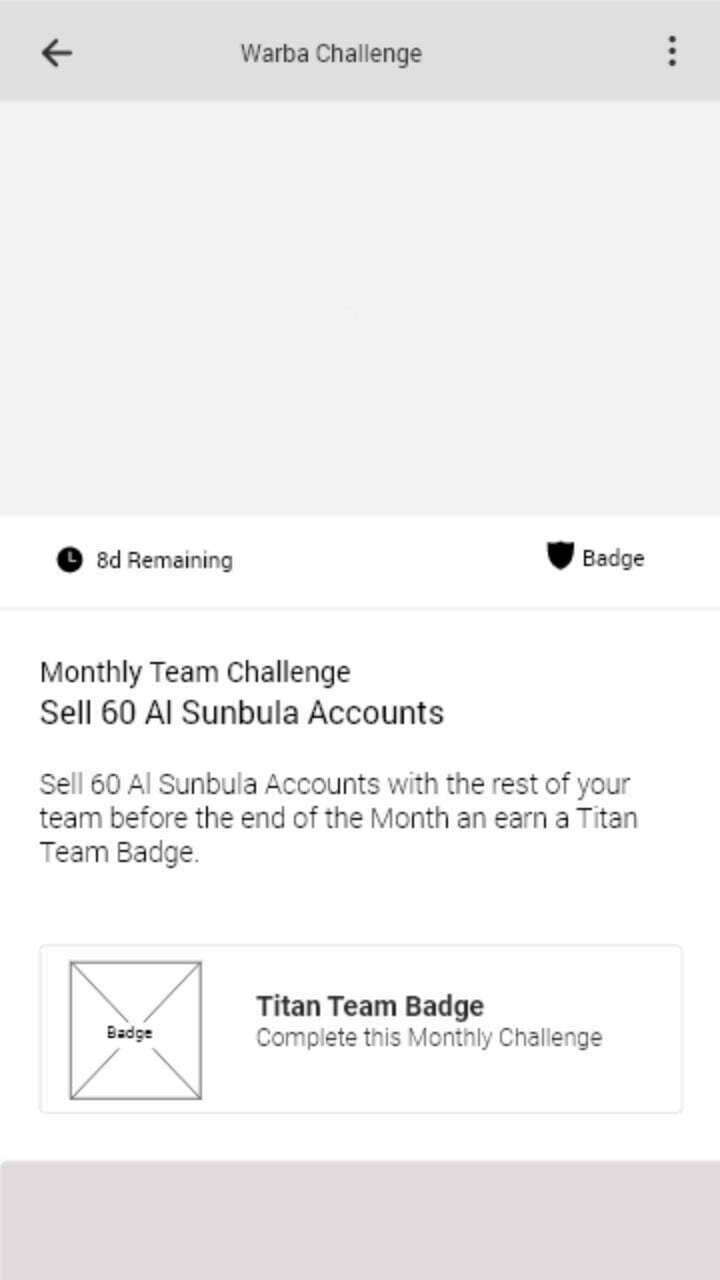This screenshot has height=1280, width=720.
Task: Select the Badge placeholder thumbnail
Action: 135,1030
